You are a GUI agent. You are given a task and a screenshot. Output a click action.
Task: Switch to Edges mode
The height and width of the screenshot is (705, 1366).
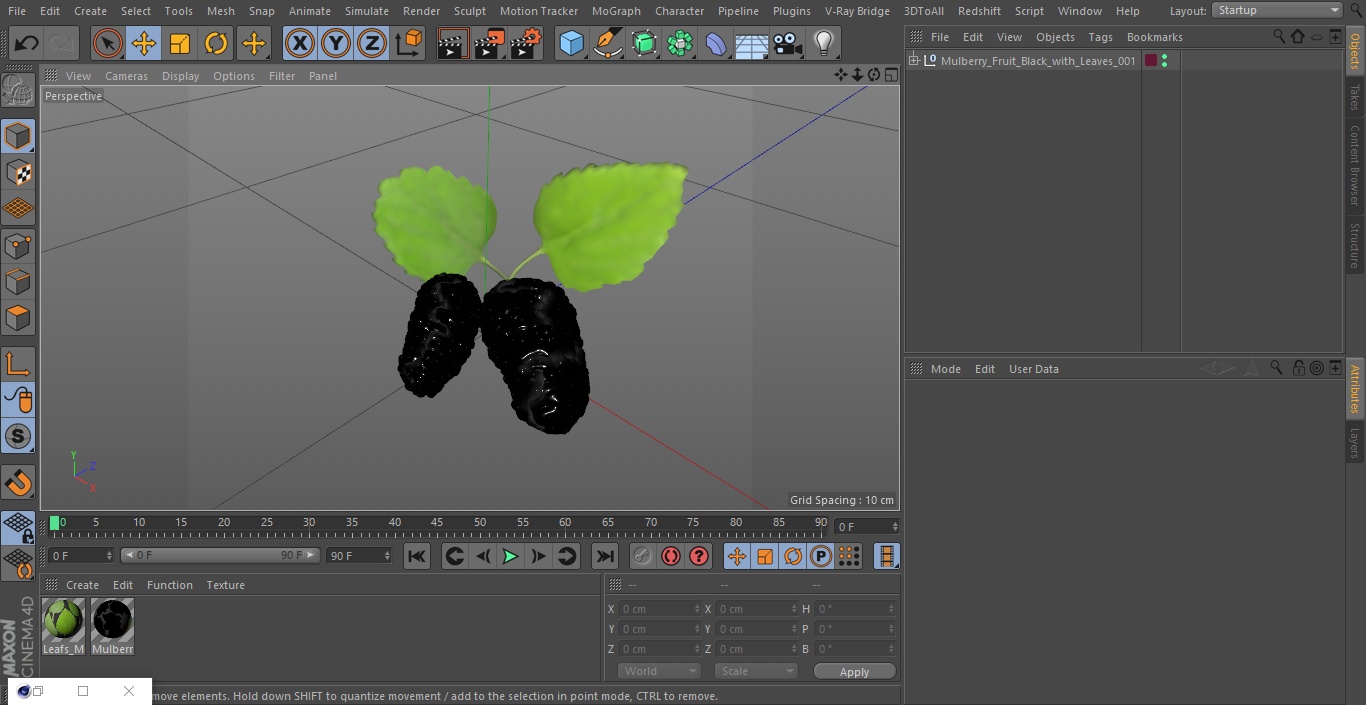pos(18,281)
